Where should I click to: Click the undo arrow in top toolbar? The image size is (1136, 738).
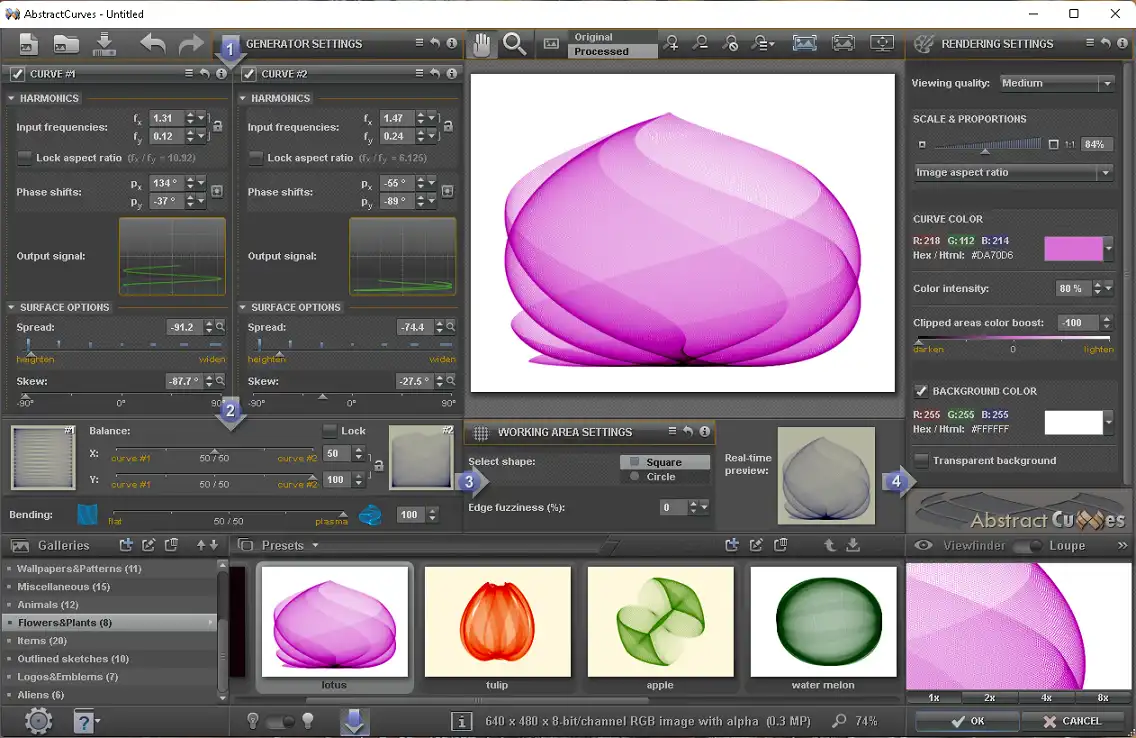coord(153,44)
